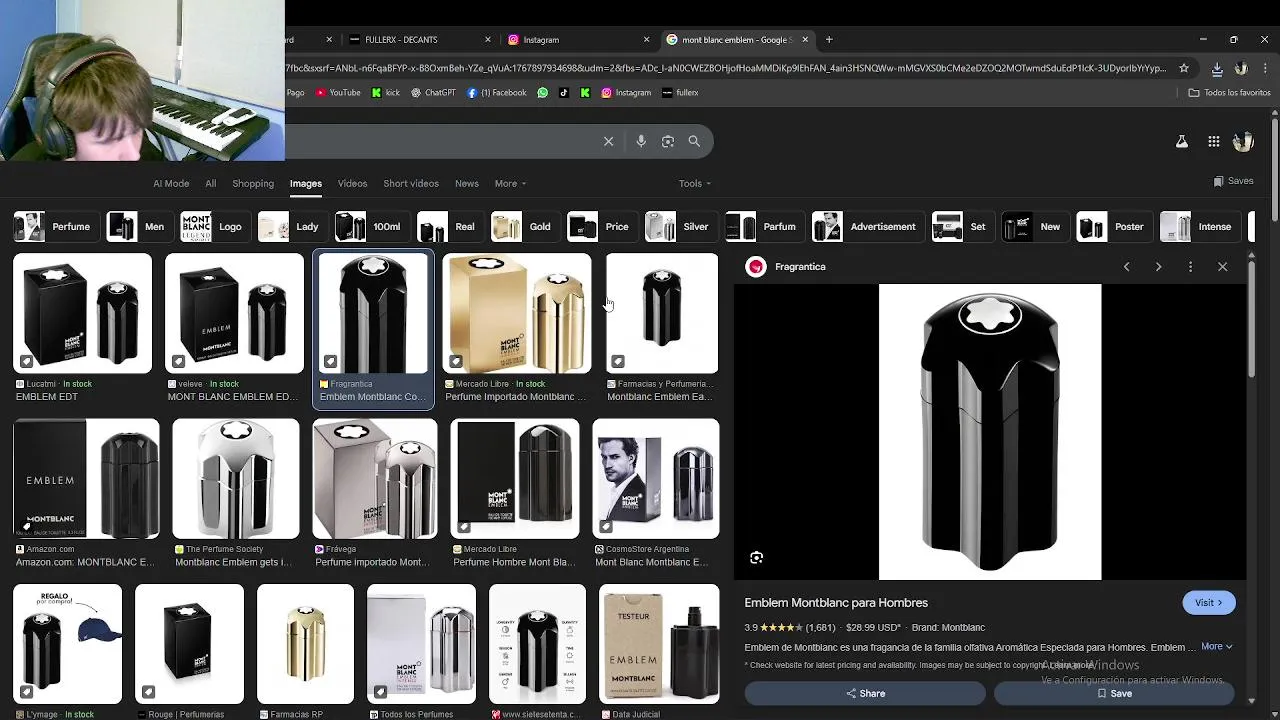Viewport: 1280px width, 720px height.
Task: Open Fragrantica source link in preview header
Action: 786,267
